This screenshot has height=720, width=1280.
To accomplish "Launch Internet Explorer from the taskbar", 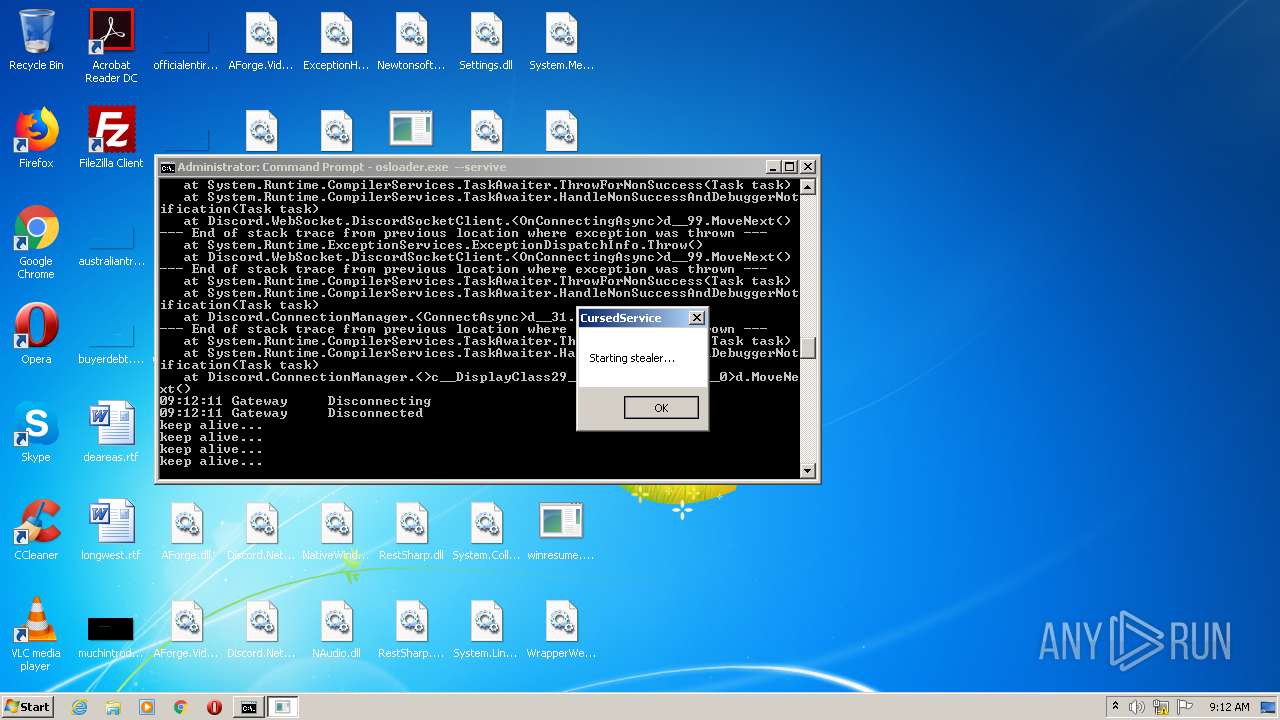I will pos(79,707).
